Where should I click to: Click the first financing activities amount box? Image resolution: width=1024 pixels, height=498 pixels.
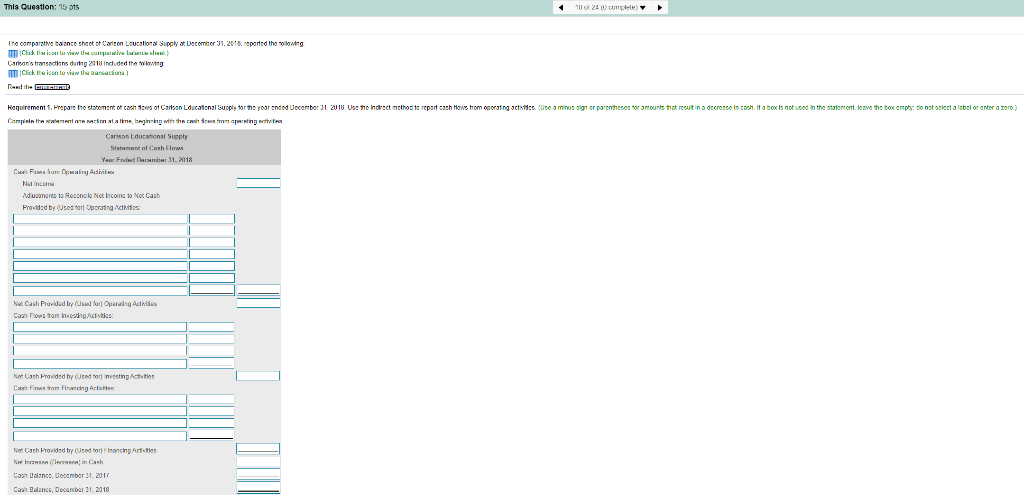click(212, 399)
